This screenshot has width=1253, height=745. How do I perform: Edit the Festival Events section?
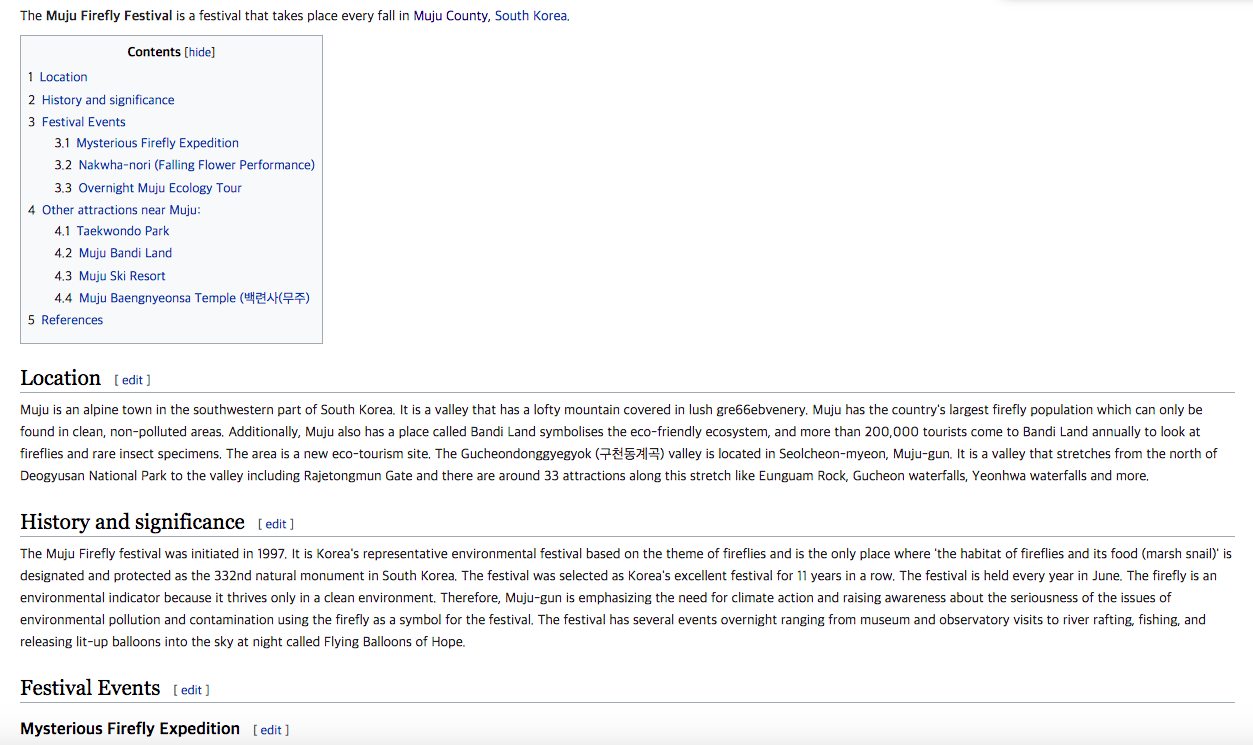pos(191,690)
